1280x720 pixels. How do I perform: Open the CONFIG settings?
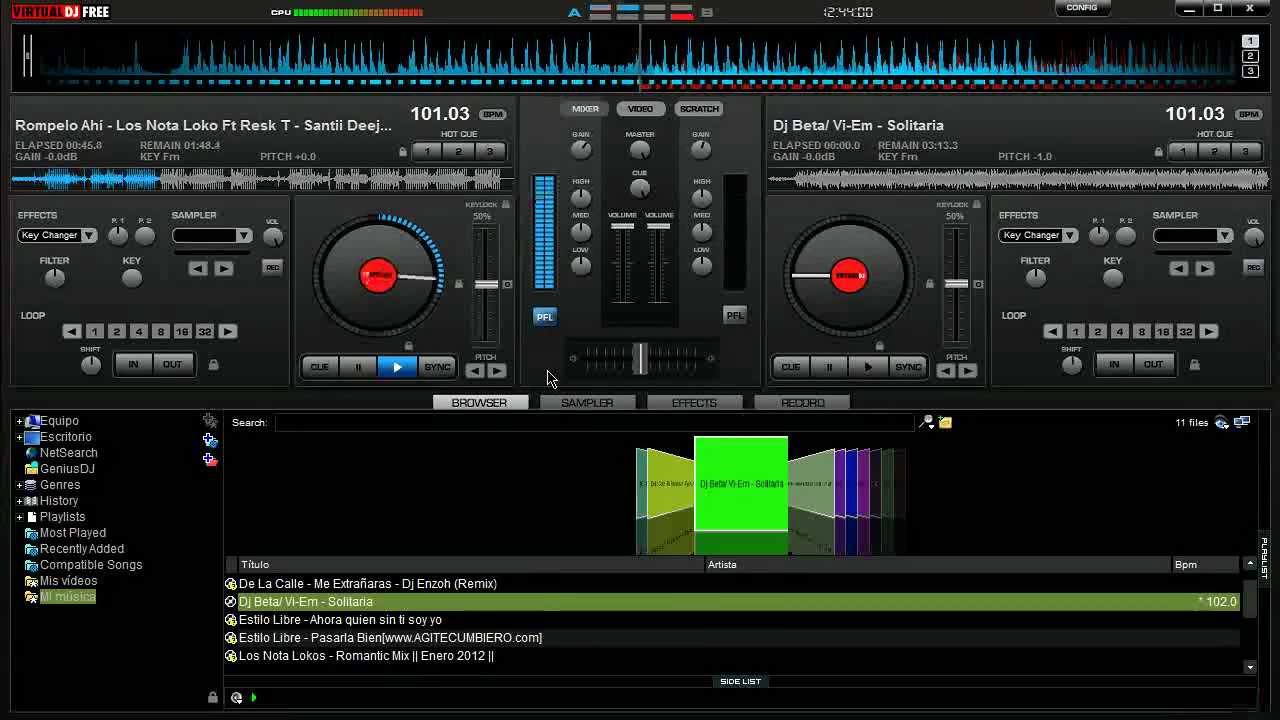coord(1082,8)
